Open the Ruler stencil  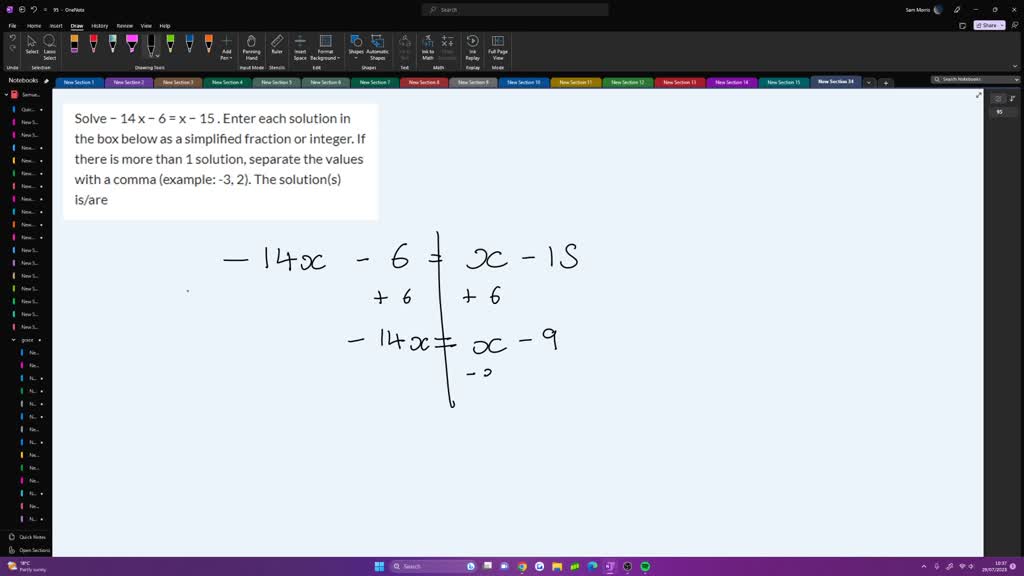point(276,45)
